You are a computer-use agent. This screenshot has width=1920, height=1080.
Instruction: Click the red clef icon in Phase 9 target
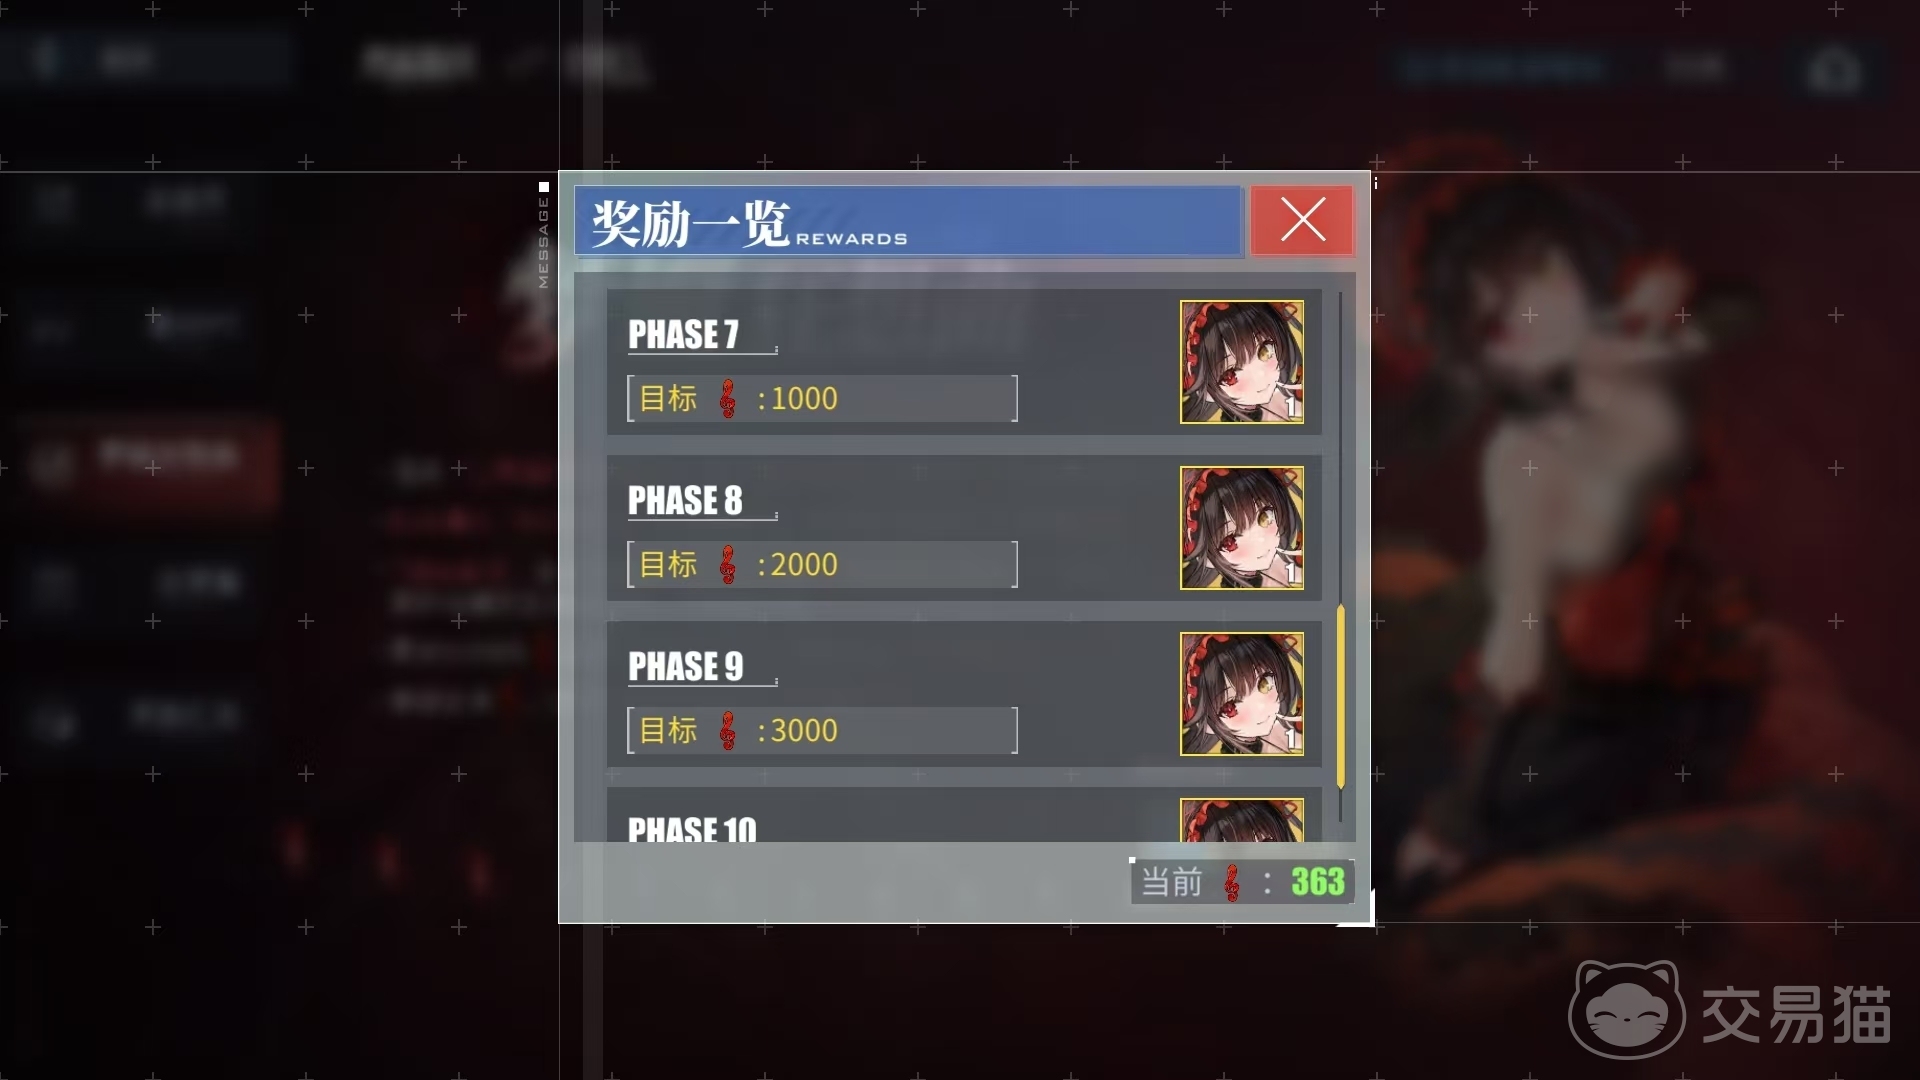(x=728, y=731)
